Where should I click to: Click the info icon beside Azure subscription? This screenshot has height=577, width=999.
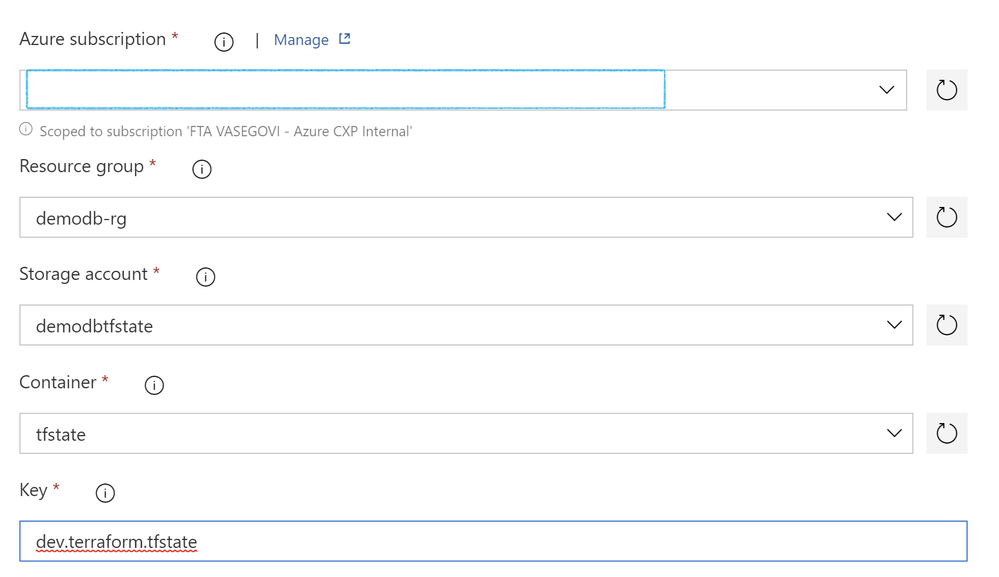[224, 42]
